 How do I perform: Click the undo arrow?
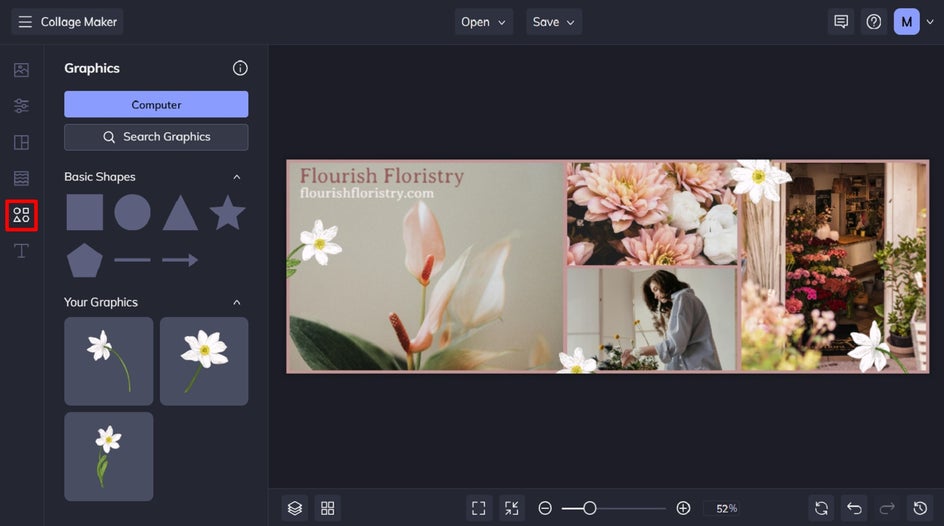tap(854, 509)
